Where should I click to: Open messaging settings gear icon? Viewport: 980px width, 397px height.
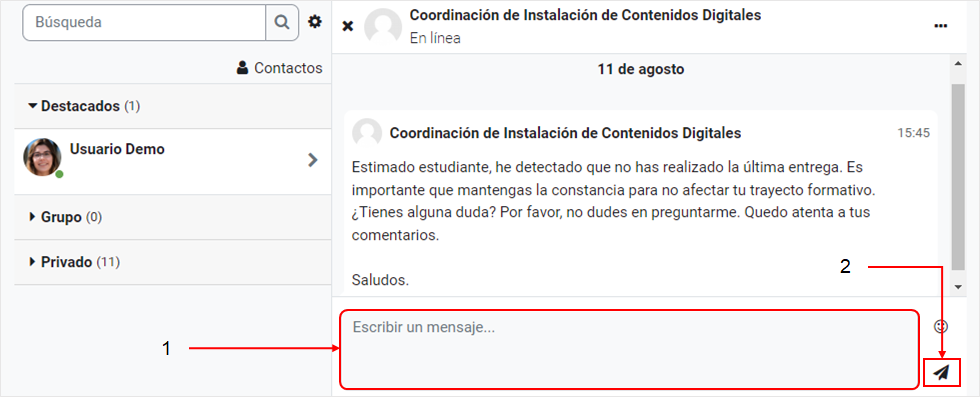coord(315,22)
